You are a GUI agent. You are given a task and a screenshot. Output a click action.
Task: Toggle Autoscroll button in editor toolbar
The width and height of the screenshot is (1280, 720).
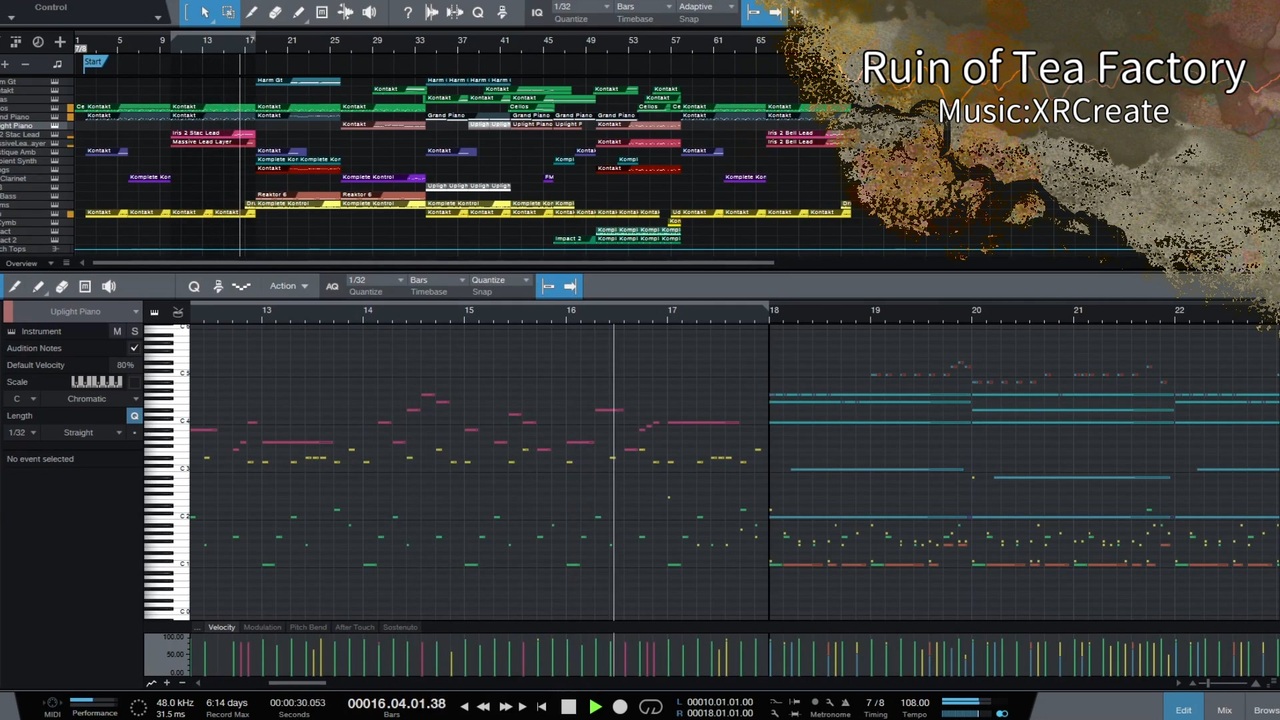pyautogui.click(x=570, y=287)
